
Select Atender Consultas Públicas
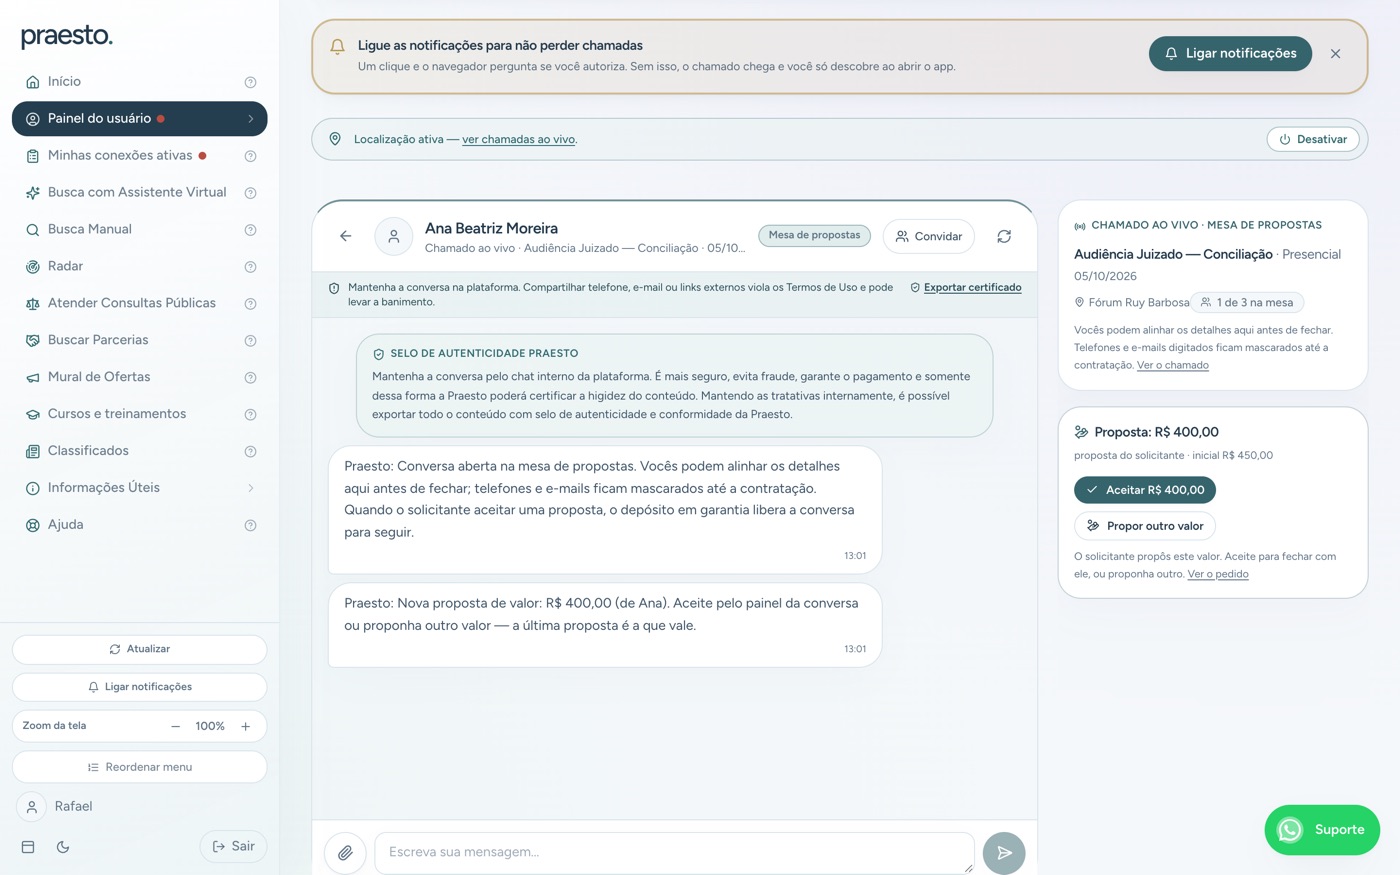point(139,303)
